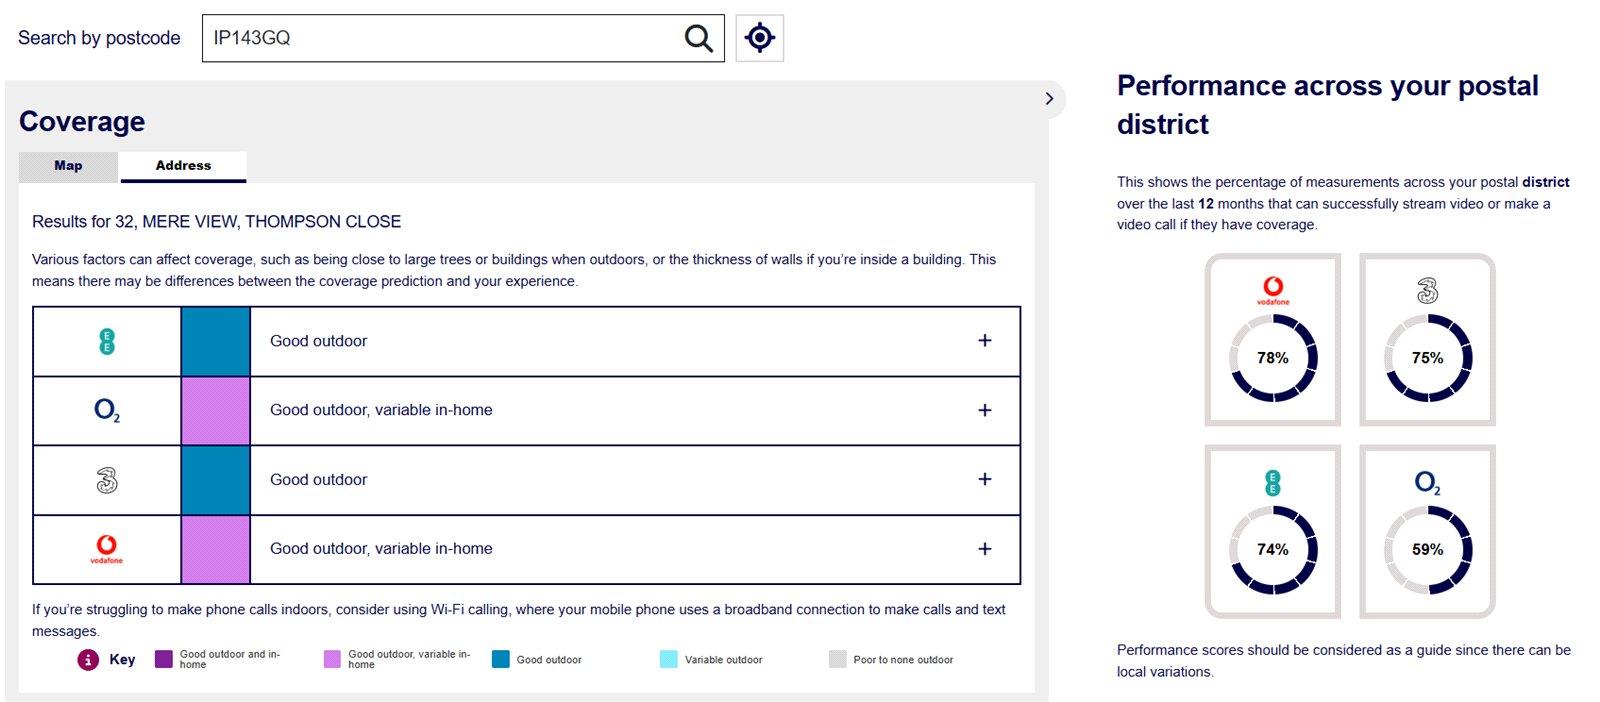This screenshot has height=702, width=1600.
Task: Expand EE Good outdoor row
Action: 985,341
